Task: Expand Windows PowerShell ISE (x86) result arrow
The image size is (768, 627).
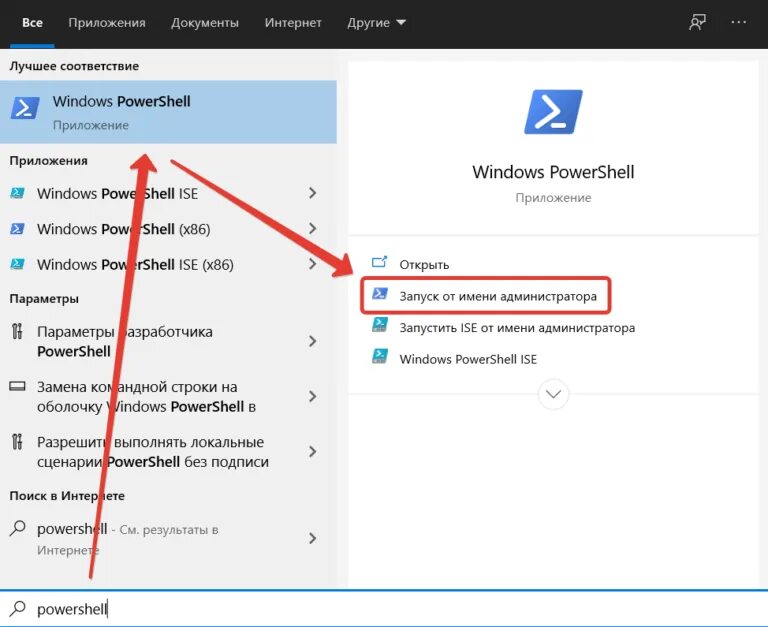Action: (x=312, y=264)
